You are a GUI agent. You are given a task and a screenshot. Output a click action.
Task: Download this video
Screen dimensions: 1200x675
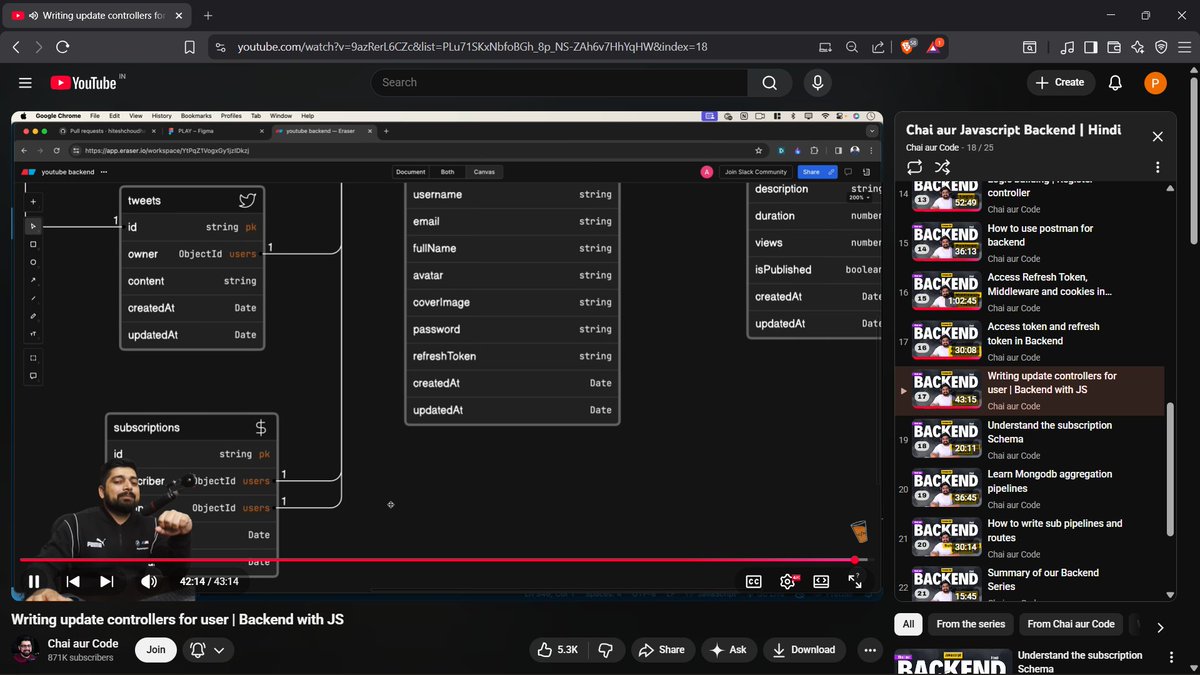(x=805, y=649)
